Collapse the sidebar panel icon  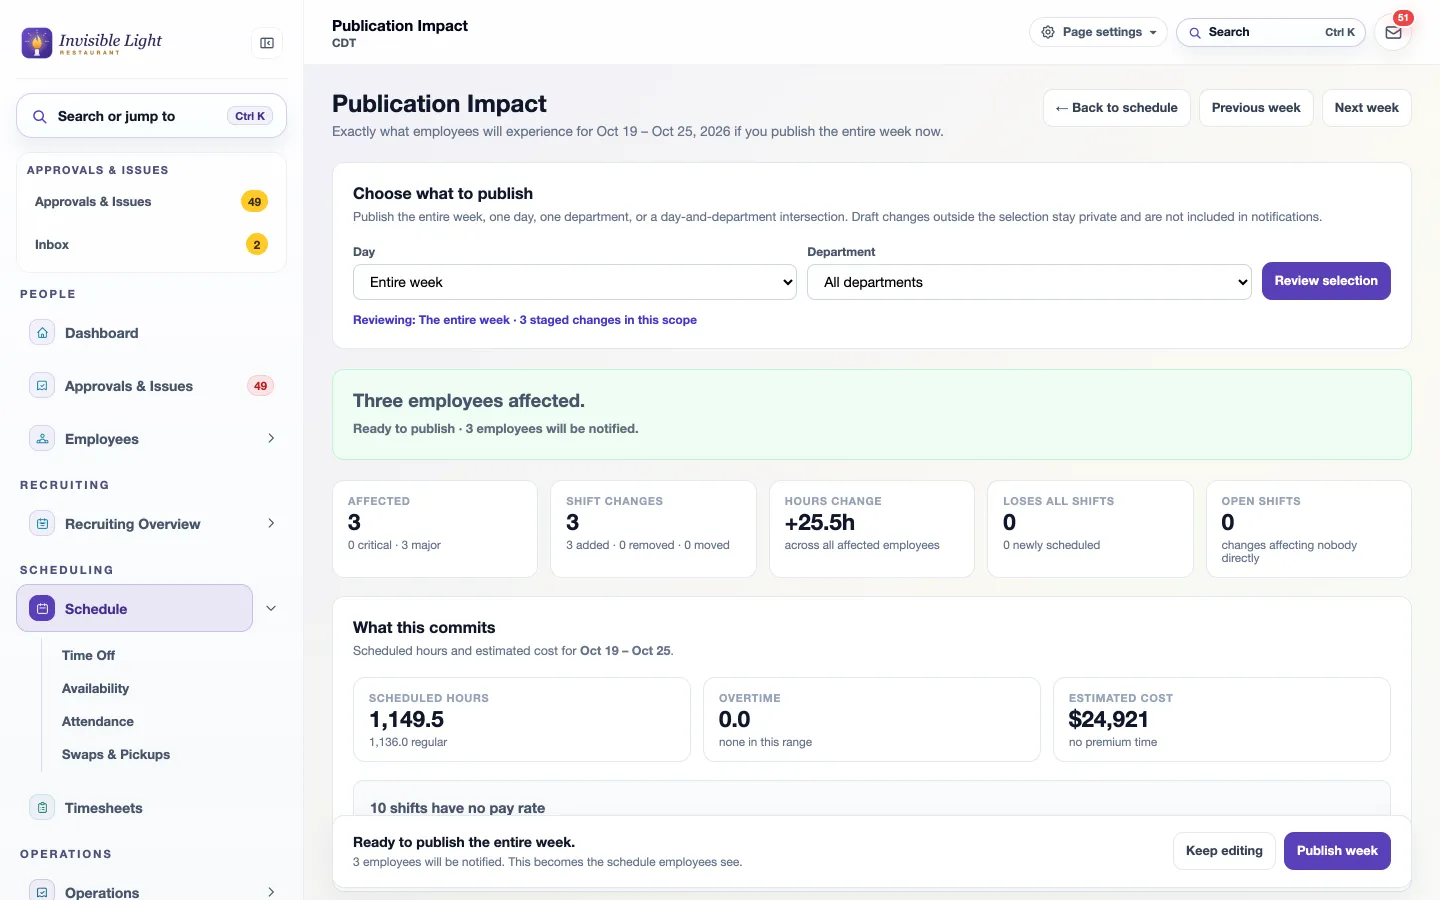267,43
